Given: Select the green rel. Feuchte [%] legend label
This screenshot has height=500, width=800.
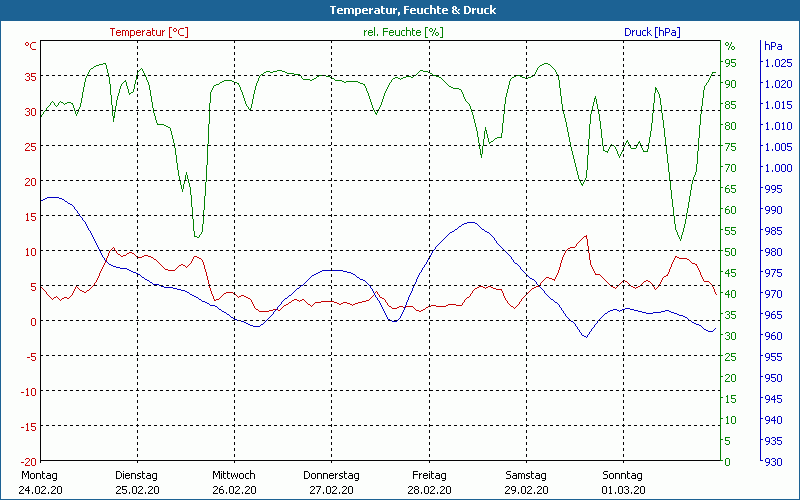Looking at the screenshot, I should point(402,32).
